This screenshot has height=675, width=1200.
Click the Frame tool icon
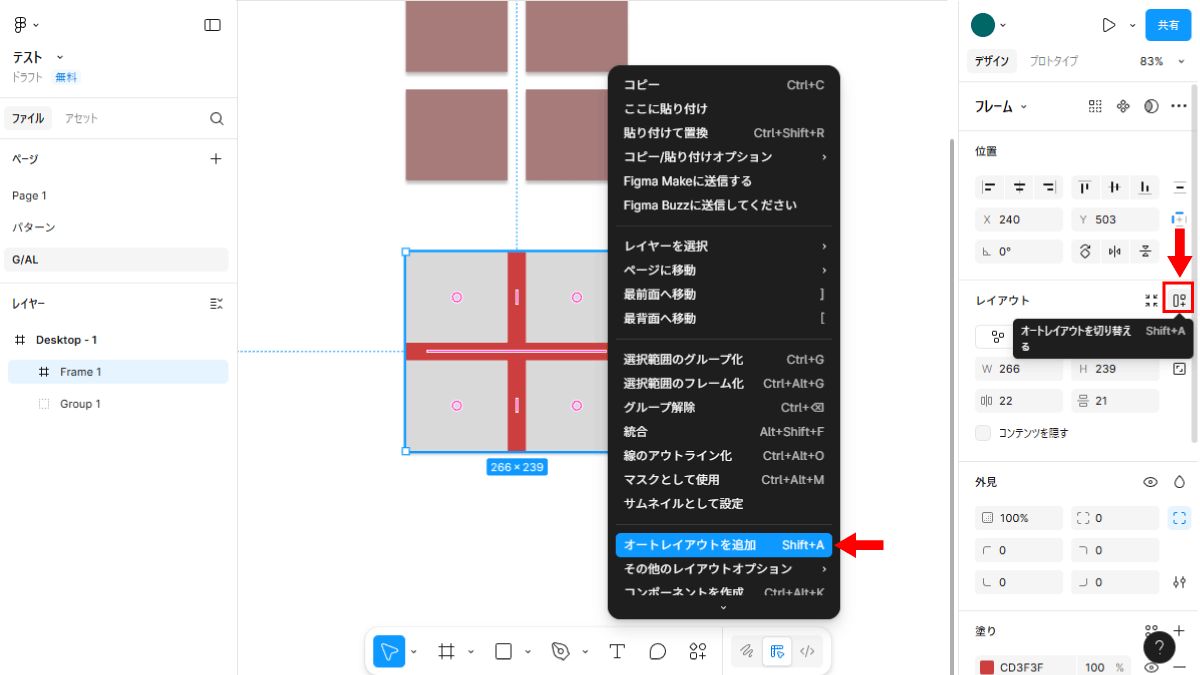[446, 651]
